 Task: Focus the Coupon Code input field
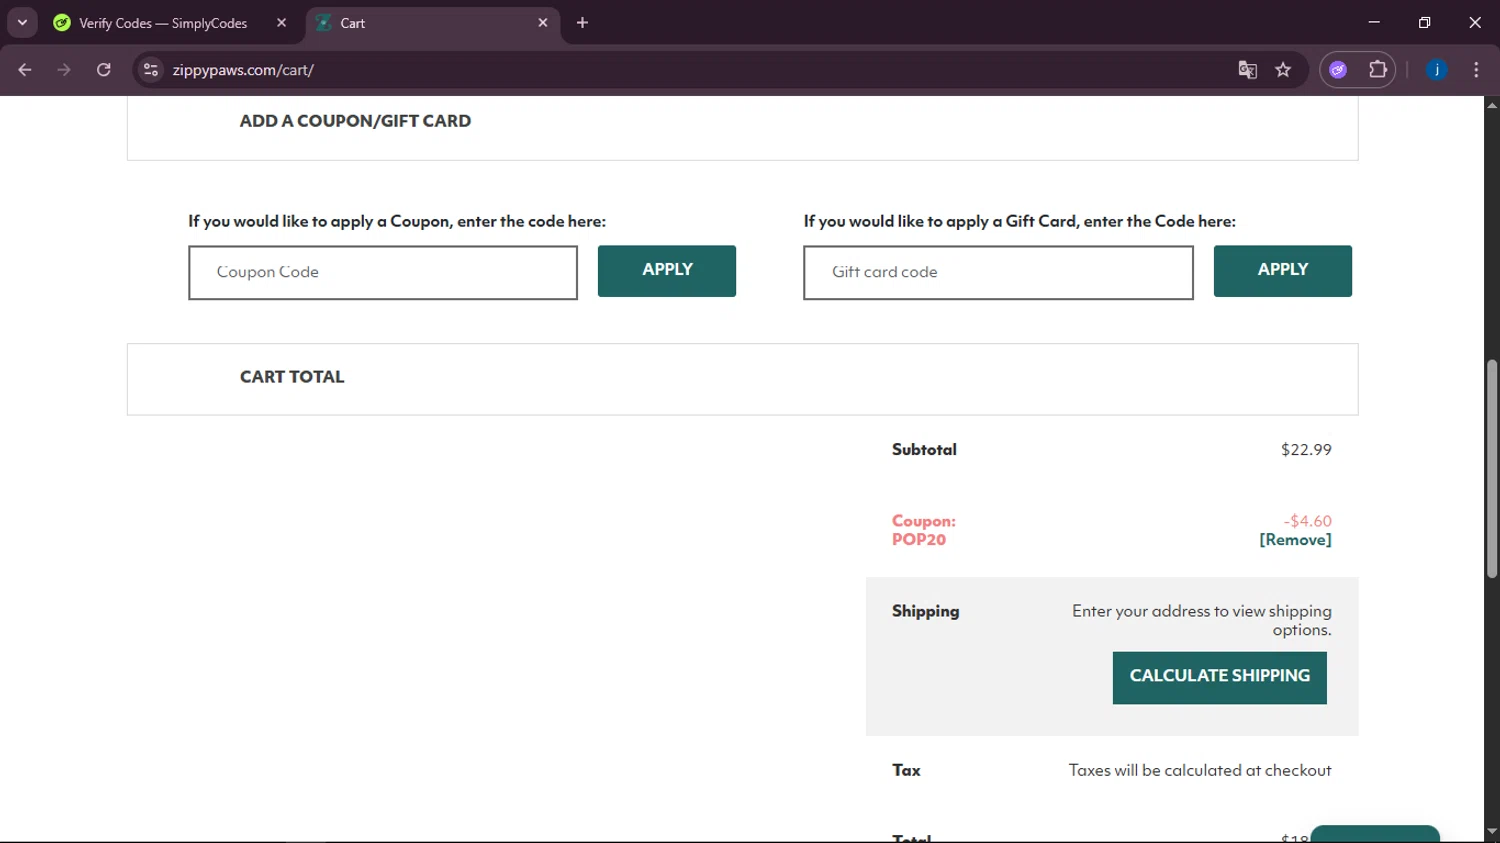[383, 272]
